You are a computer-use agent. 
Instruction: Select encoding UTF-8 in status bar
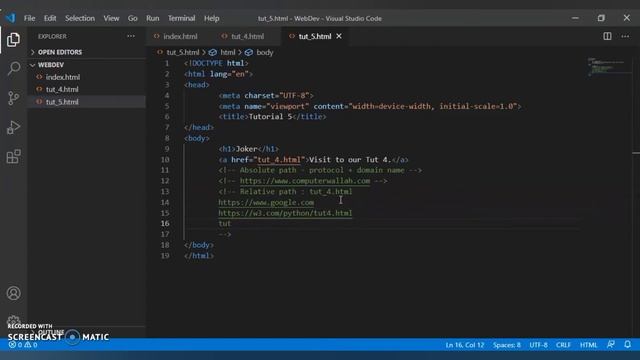tap(538, 345)
